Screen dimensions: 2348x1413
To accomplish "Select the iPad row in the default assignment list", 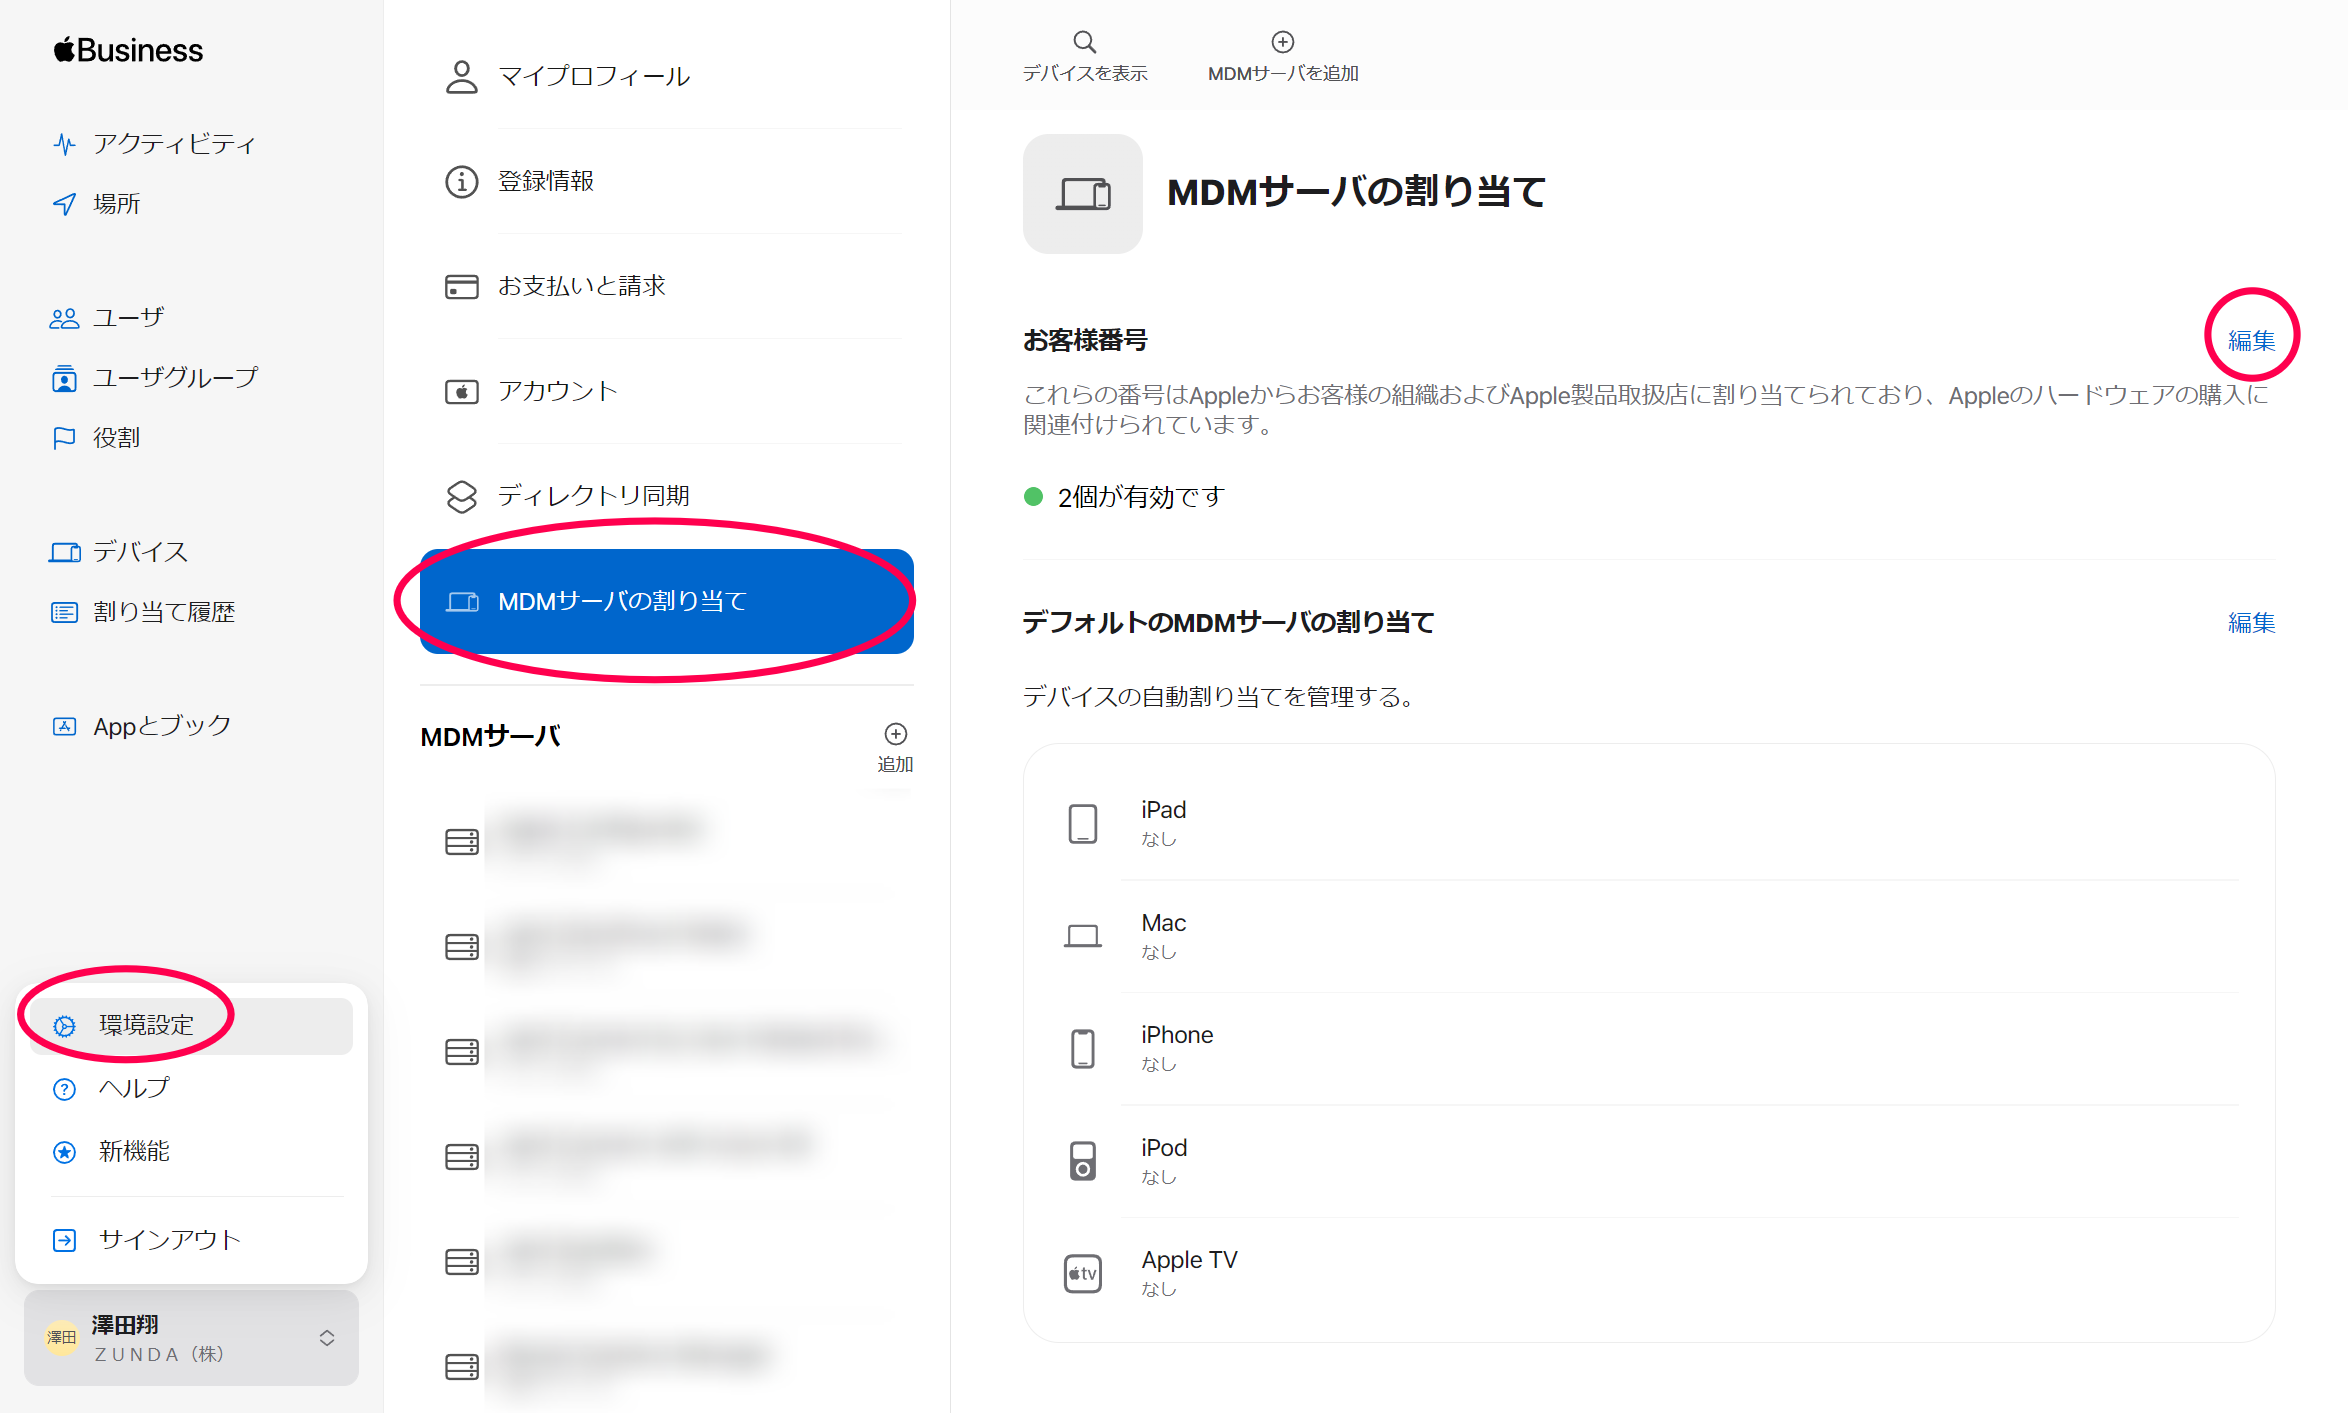I will point(1649,824).
